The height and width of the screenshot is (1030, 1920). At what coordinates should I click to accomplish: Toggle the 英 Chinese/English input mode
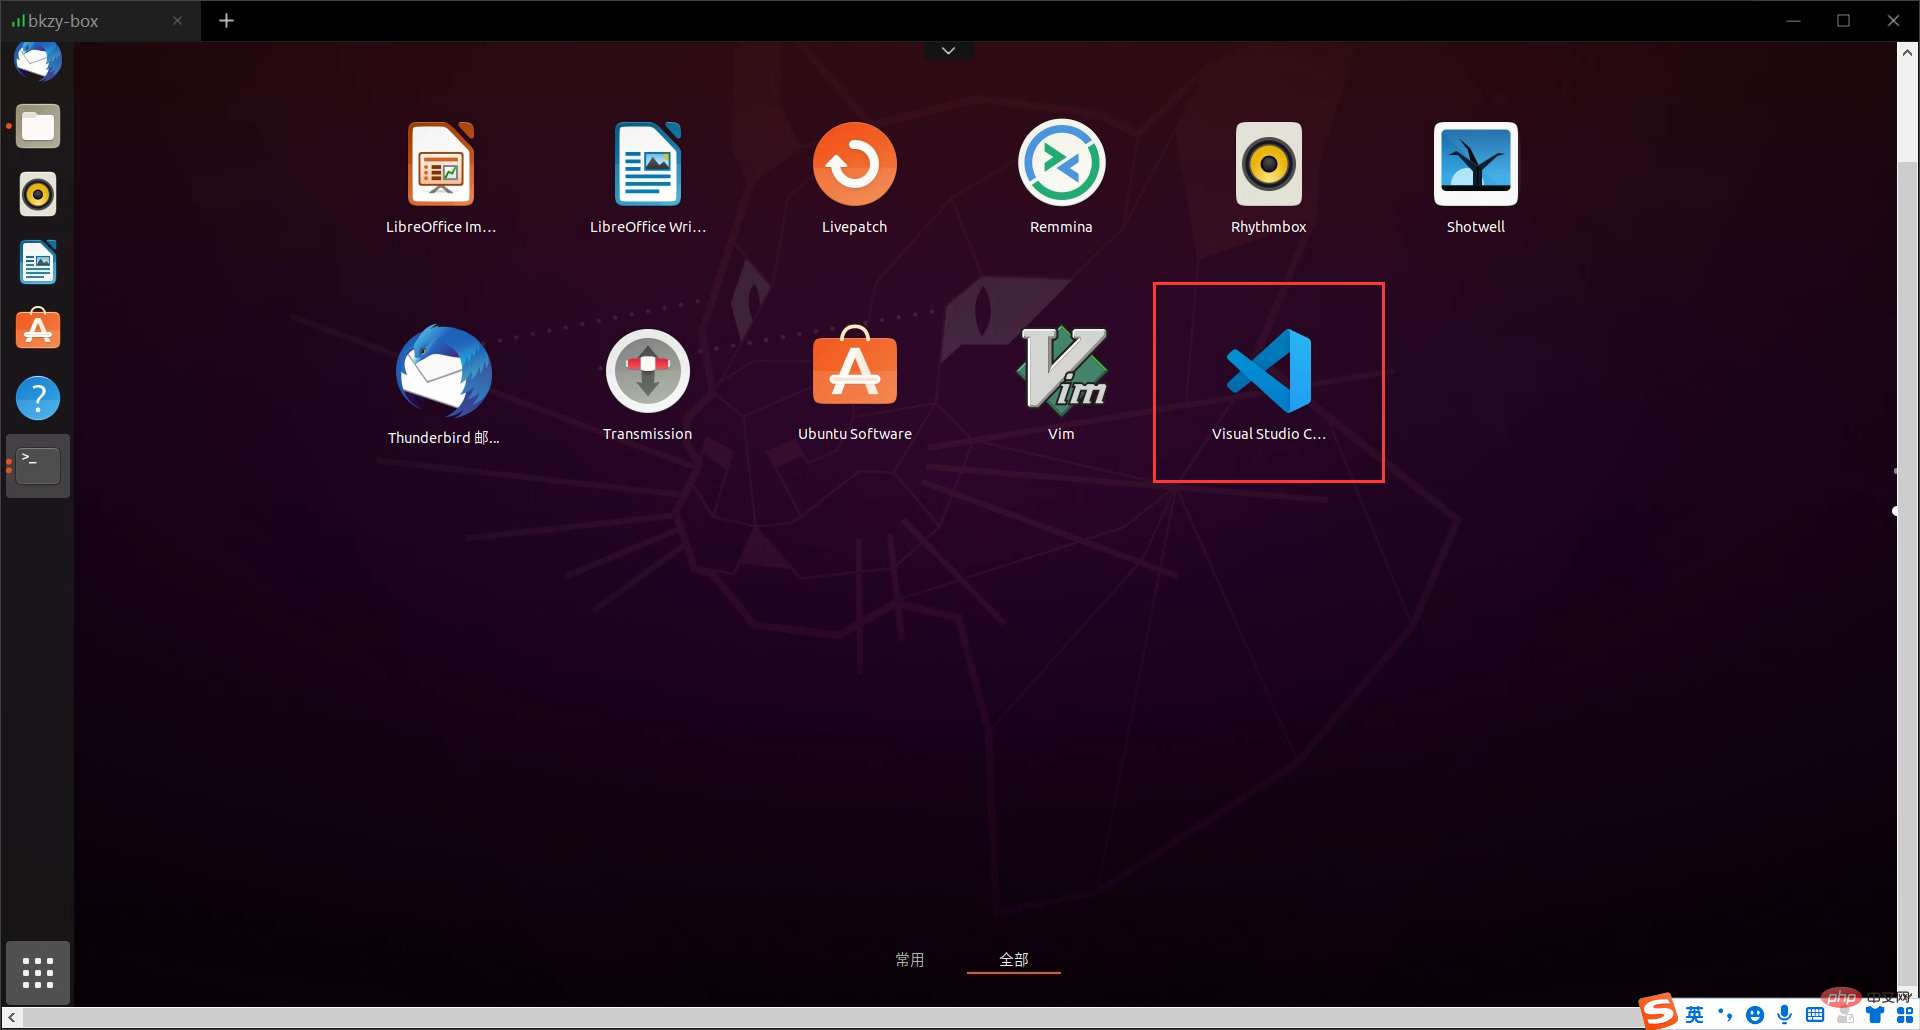1694,1015
